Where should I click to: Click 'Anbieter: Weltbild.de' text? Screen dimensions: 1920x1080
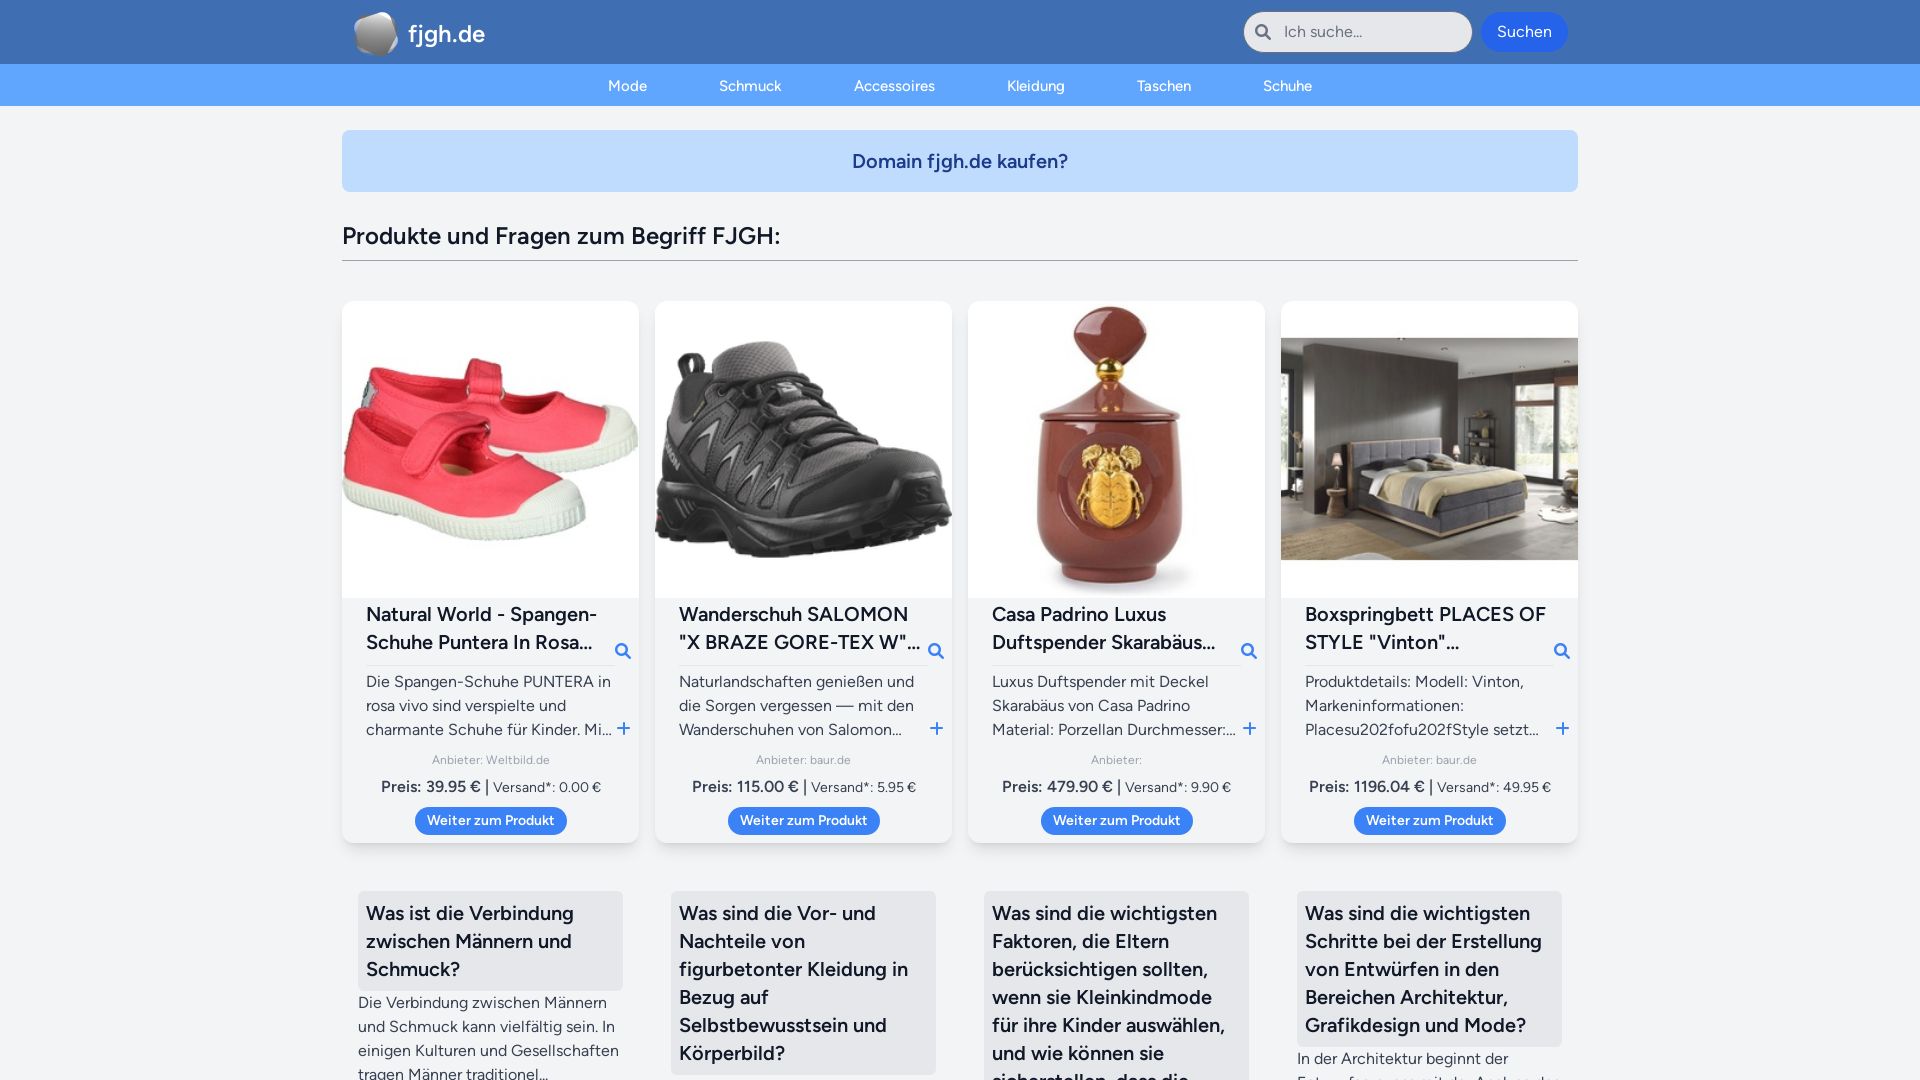click(490, 760)
